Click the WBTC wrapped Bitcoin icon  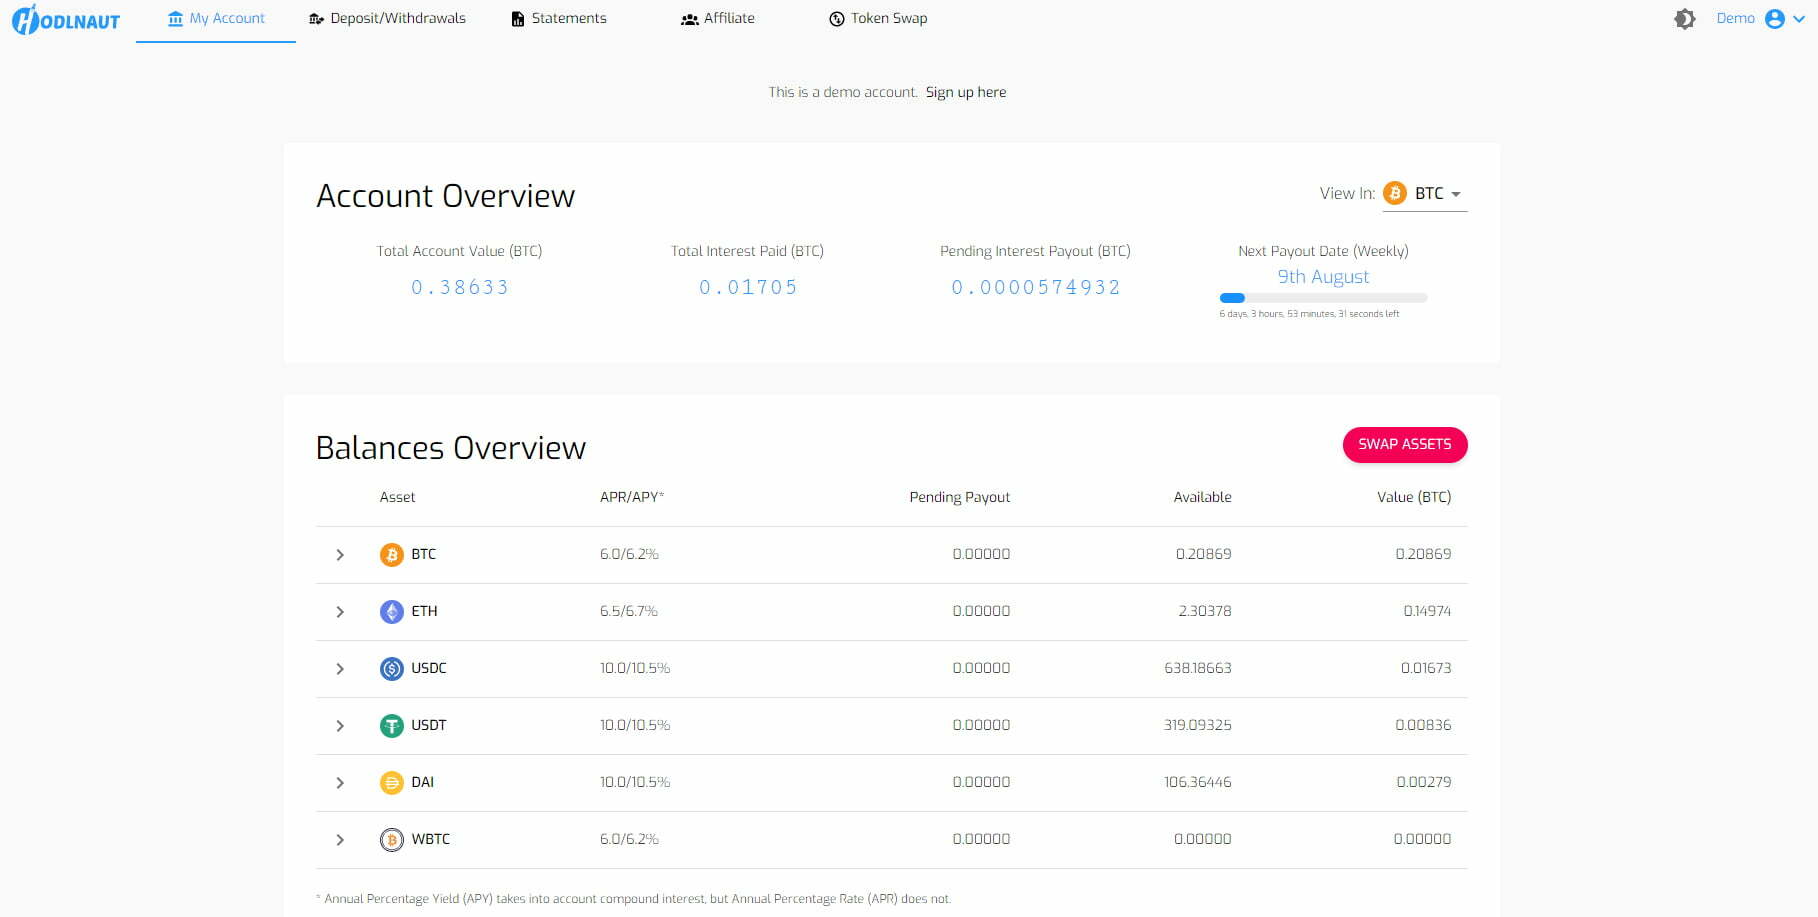(389, 839)
